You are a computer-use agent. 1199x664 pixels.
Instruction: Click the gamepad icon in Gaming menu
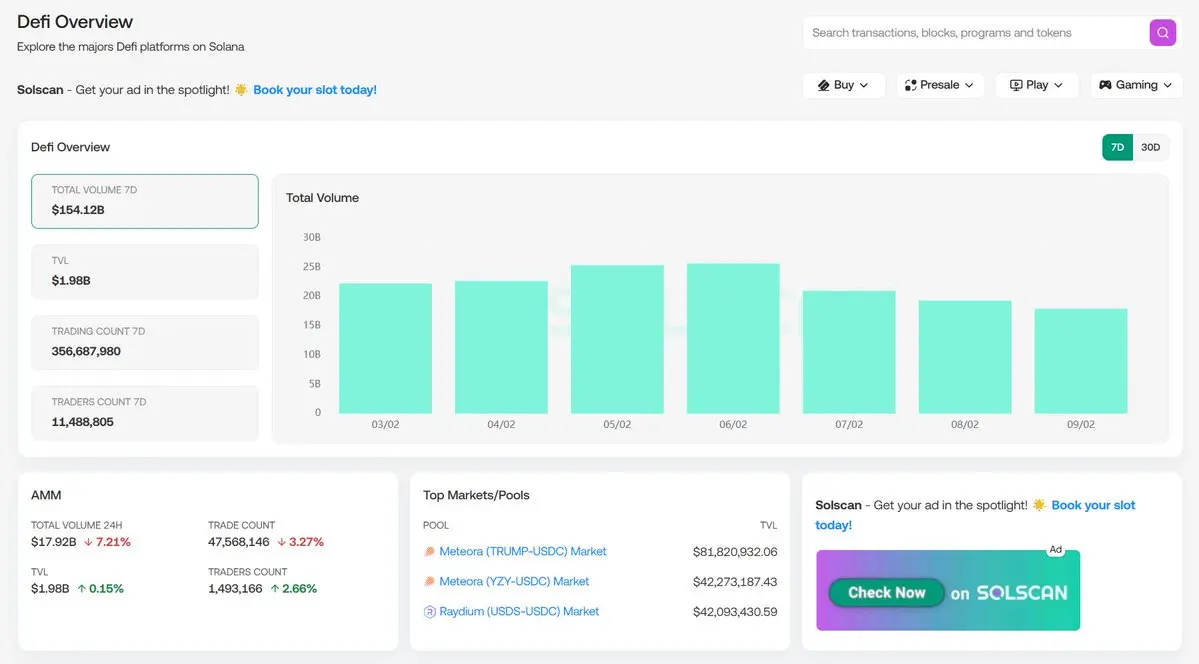click(x=1105, y=85)
